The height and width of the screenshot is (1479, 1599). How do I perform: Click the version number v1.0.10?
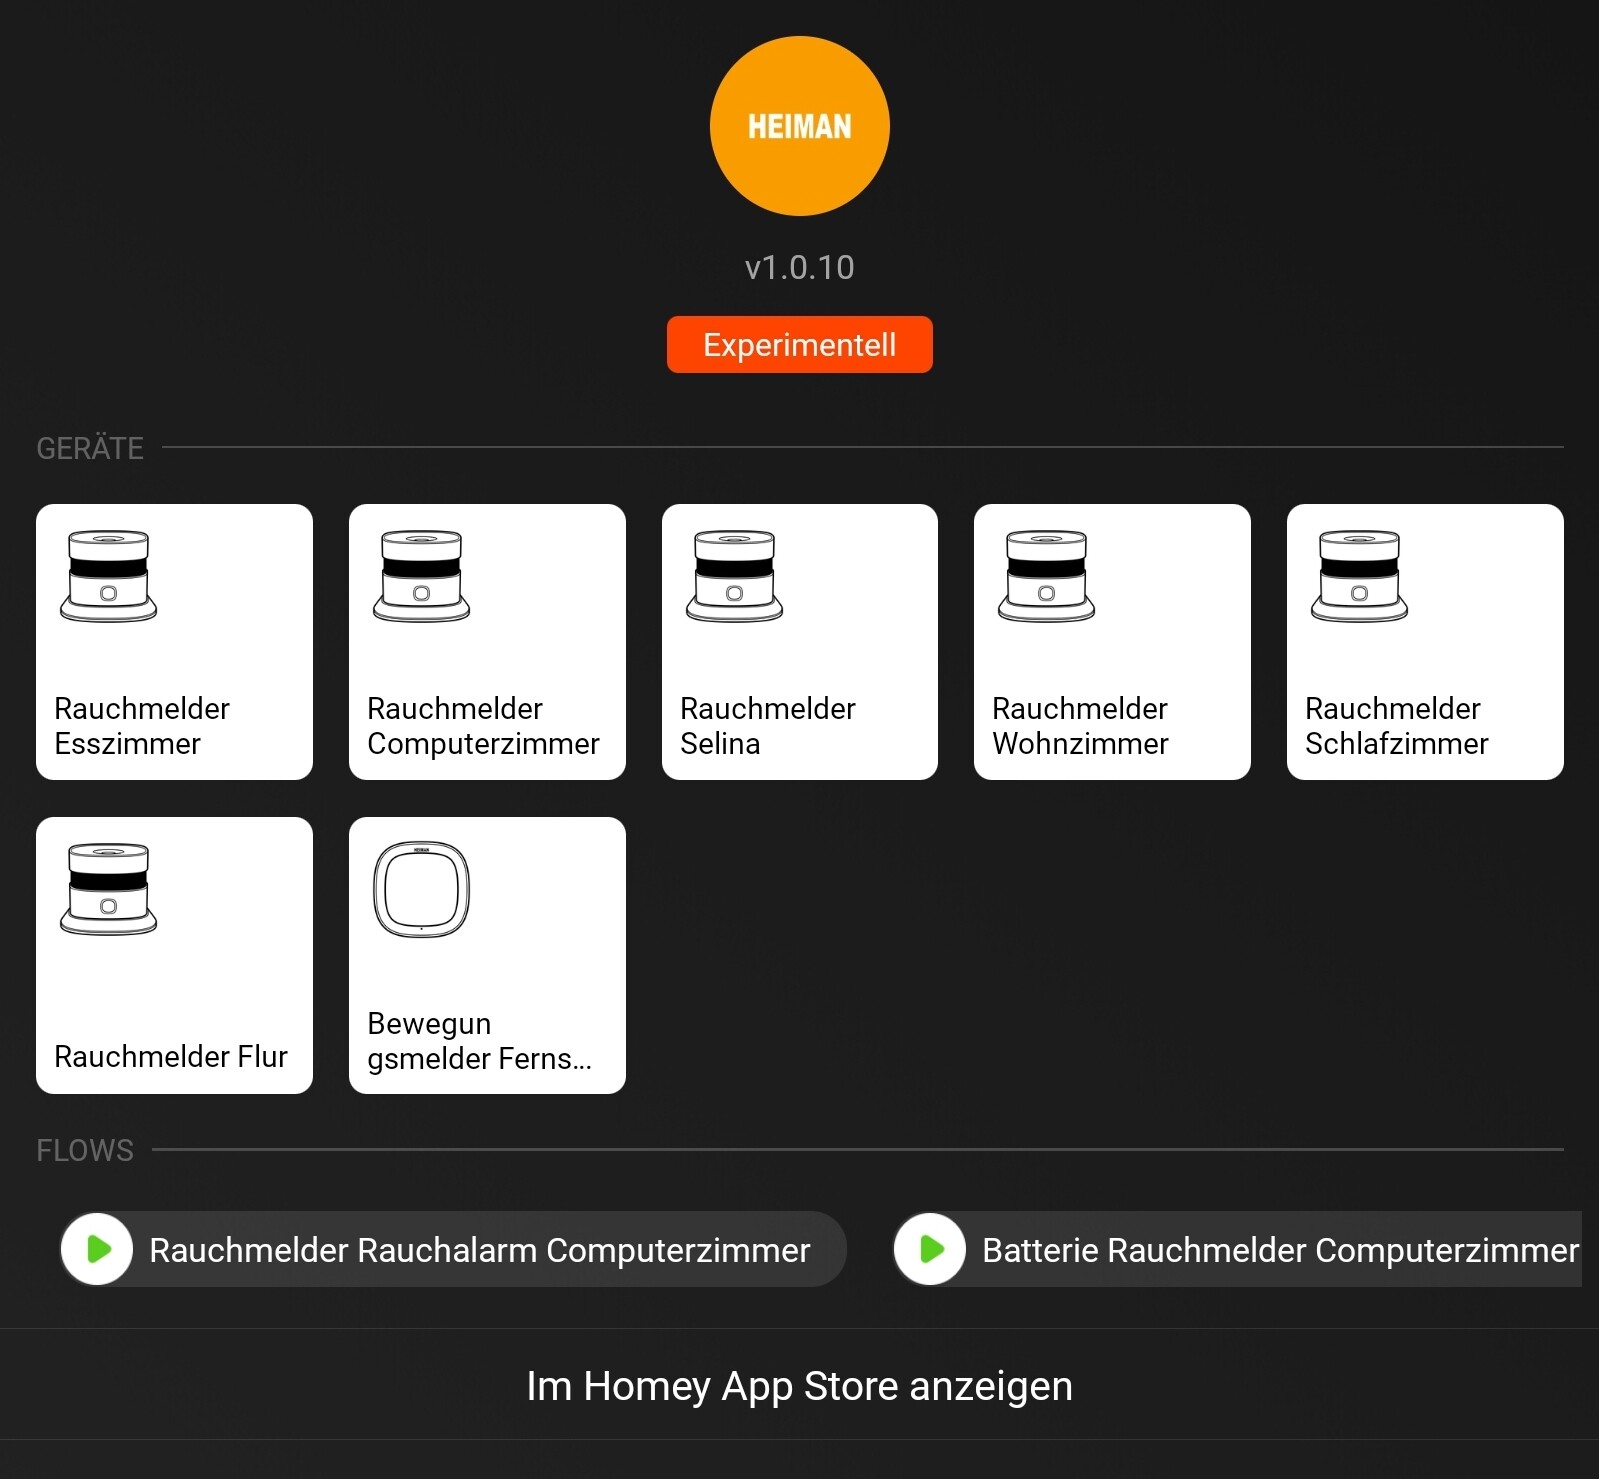click(x=800, y=267)
